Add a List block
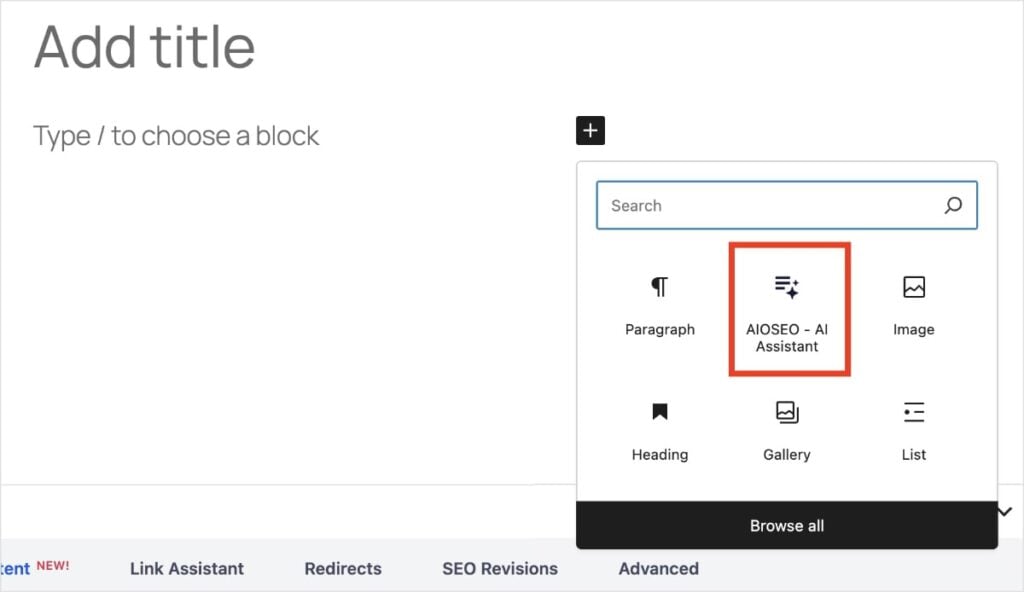 913,430
